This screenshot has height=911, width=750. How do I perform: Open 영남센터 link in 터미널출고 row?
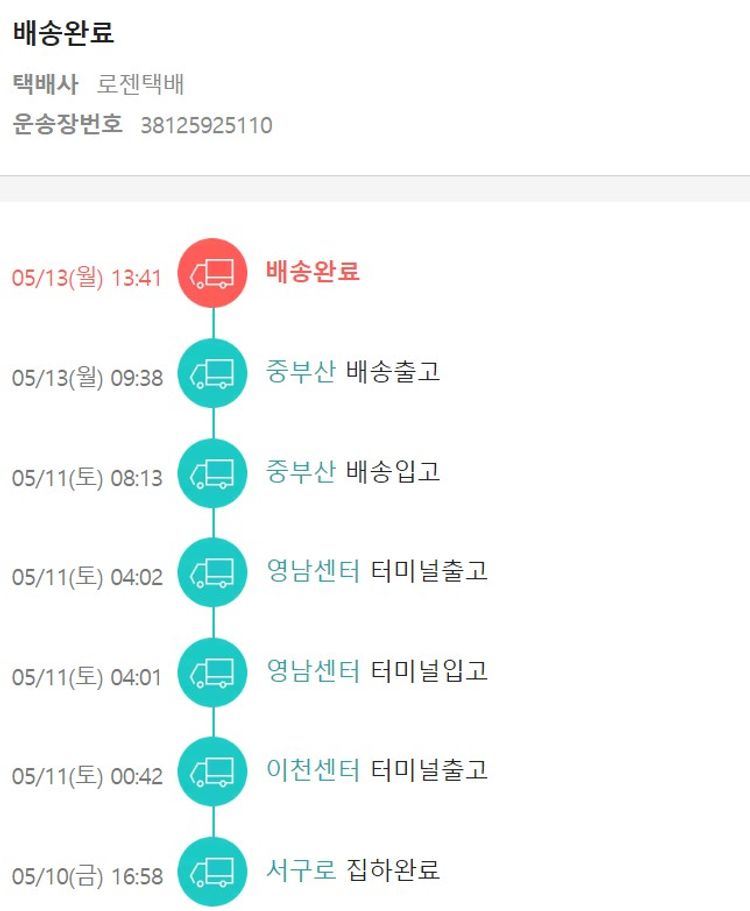312,571
